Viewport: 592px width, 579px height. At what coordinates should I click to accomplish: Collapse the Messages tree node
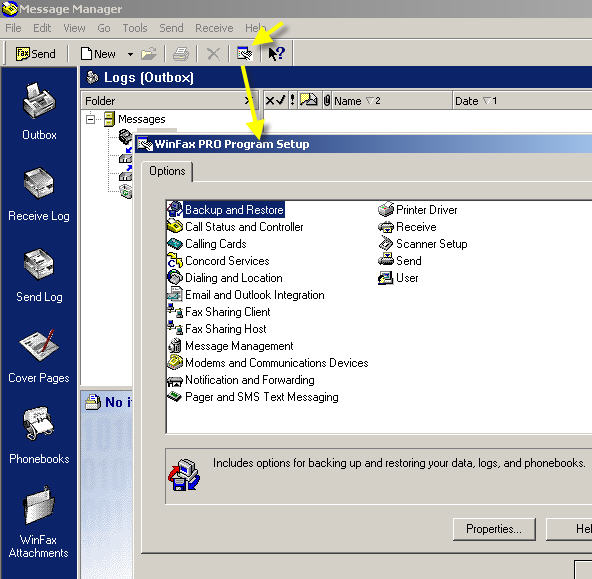point(90,119)
